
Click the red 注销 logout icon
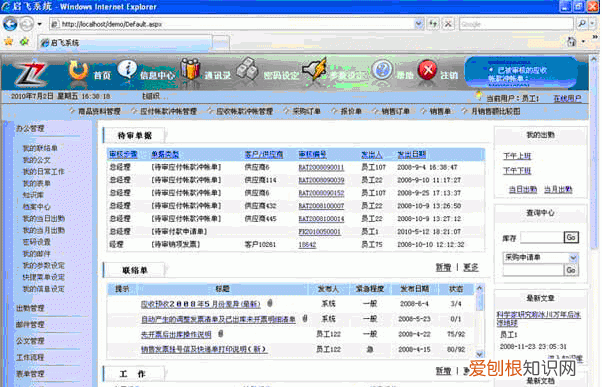point(428,70)
